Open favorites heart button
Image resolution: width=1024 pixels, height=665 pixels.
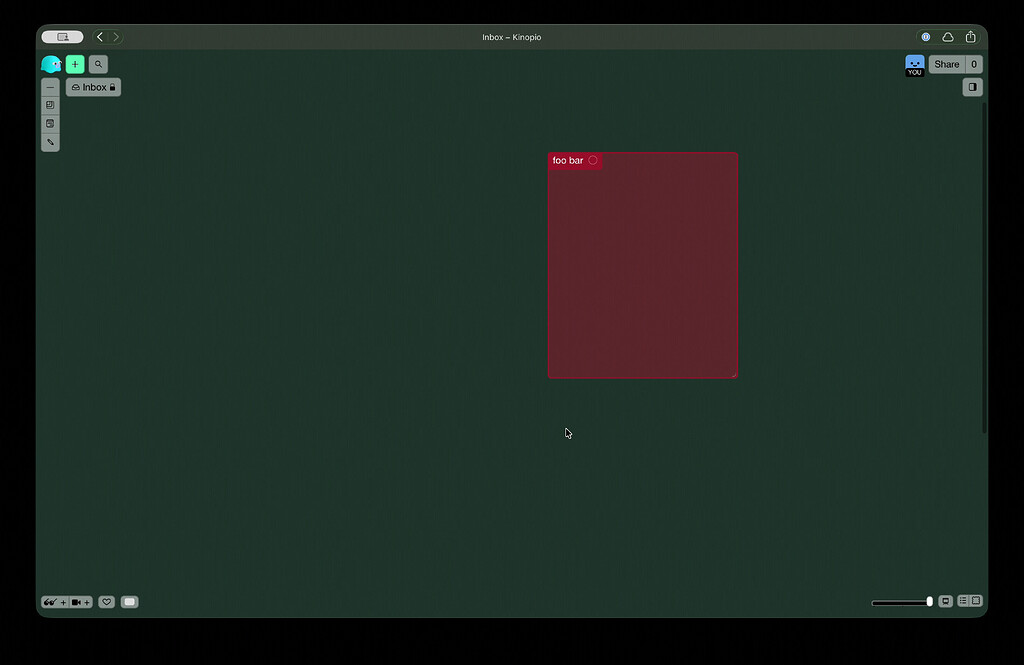[x=106, y=602]
